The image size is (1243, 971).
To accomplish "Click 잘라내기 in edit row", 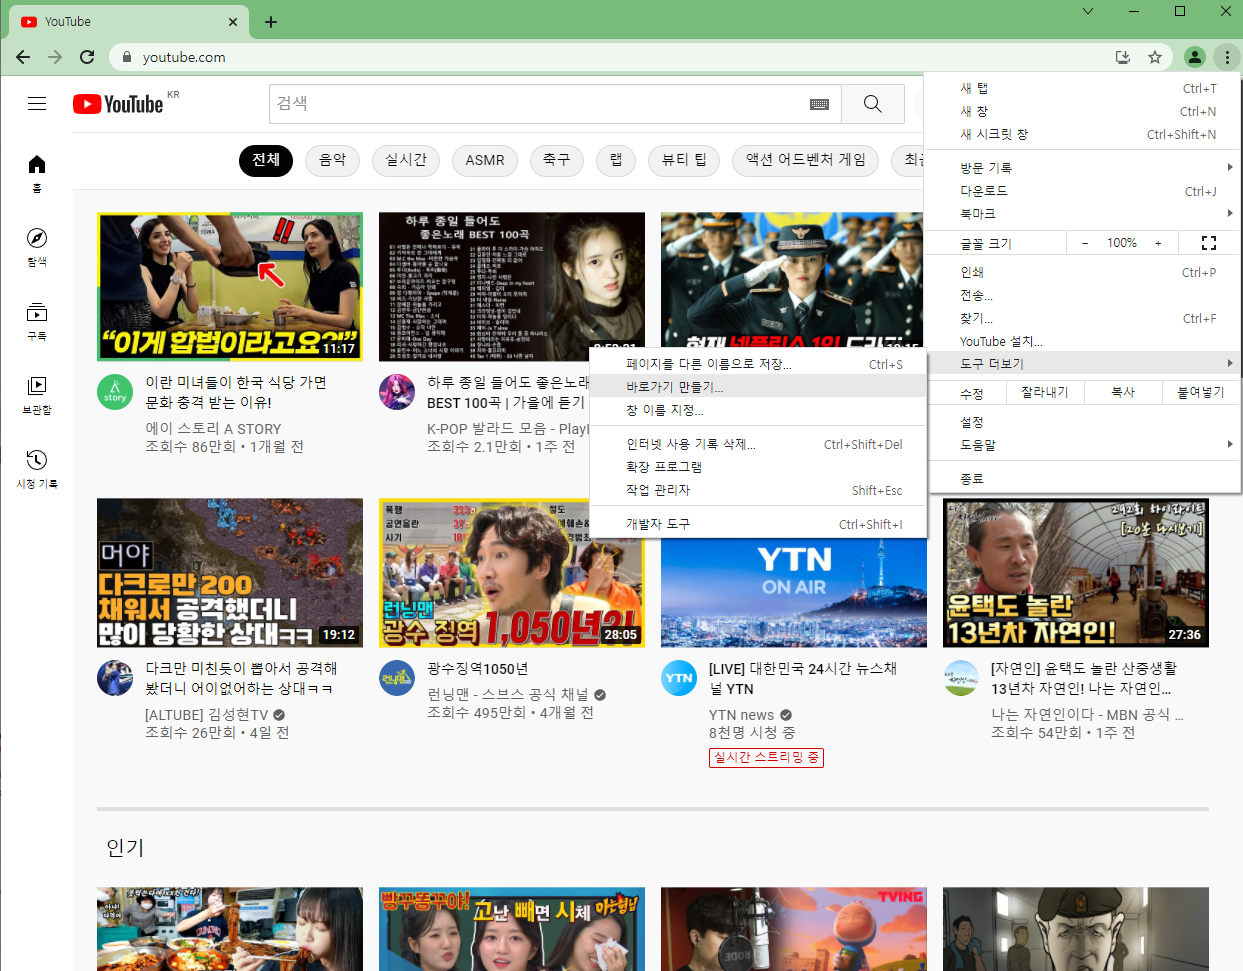I will [x=1045, y=393].
